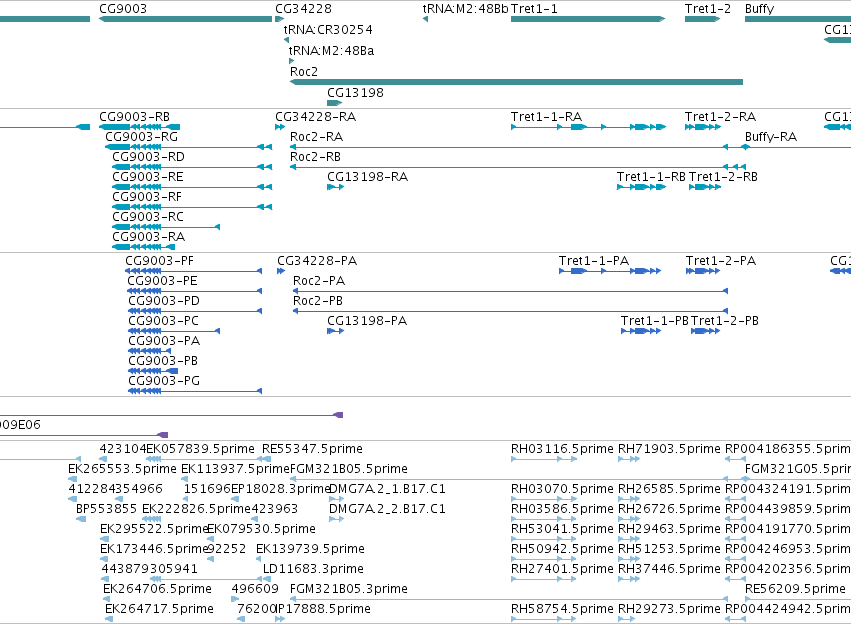Select the CG34228 gene label
Screen dimensions: 851x624
(303, 9)
